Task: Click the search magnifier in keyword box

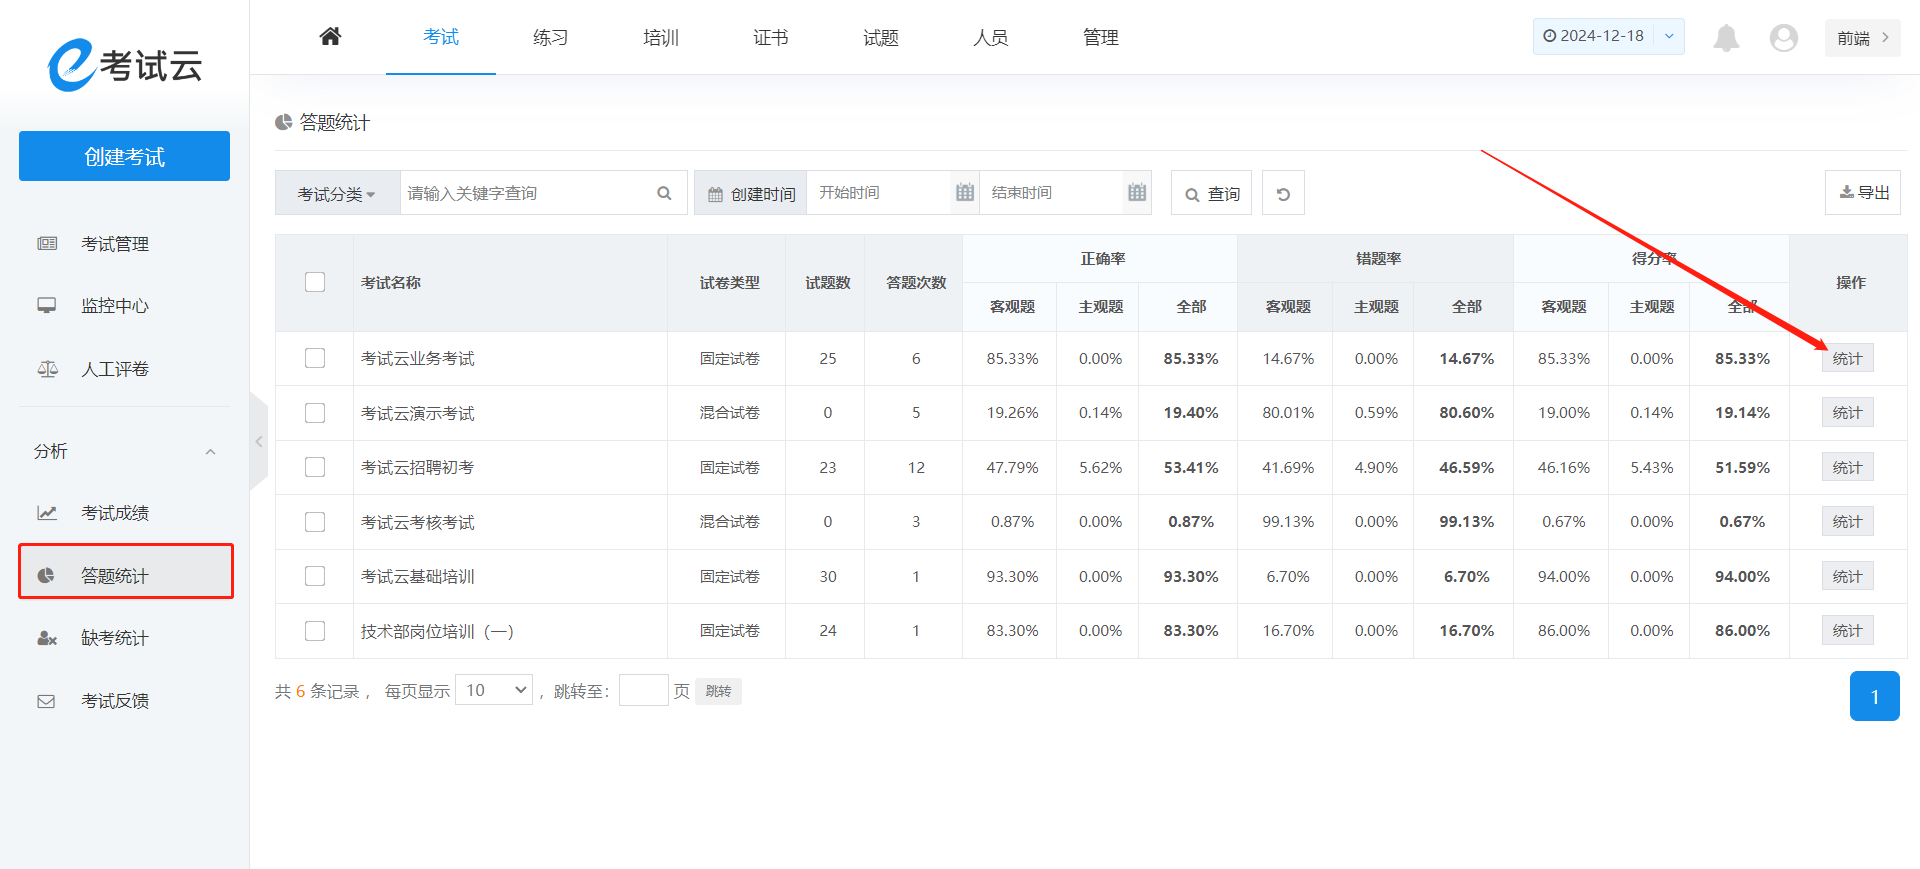Action: coord(664,193)
